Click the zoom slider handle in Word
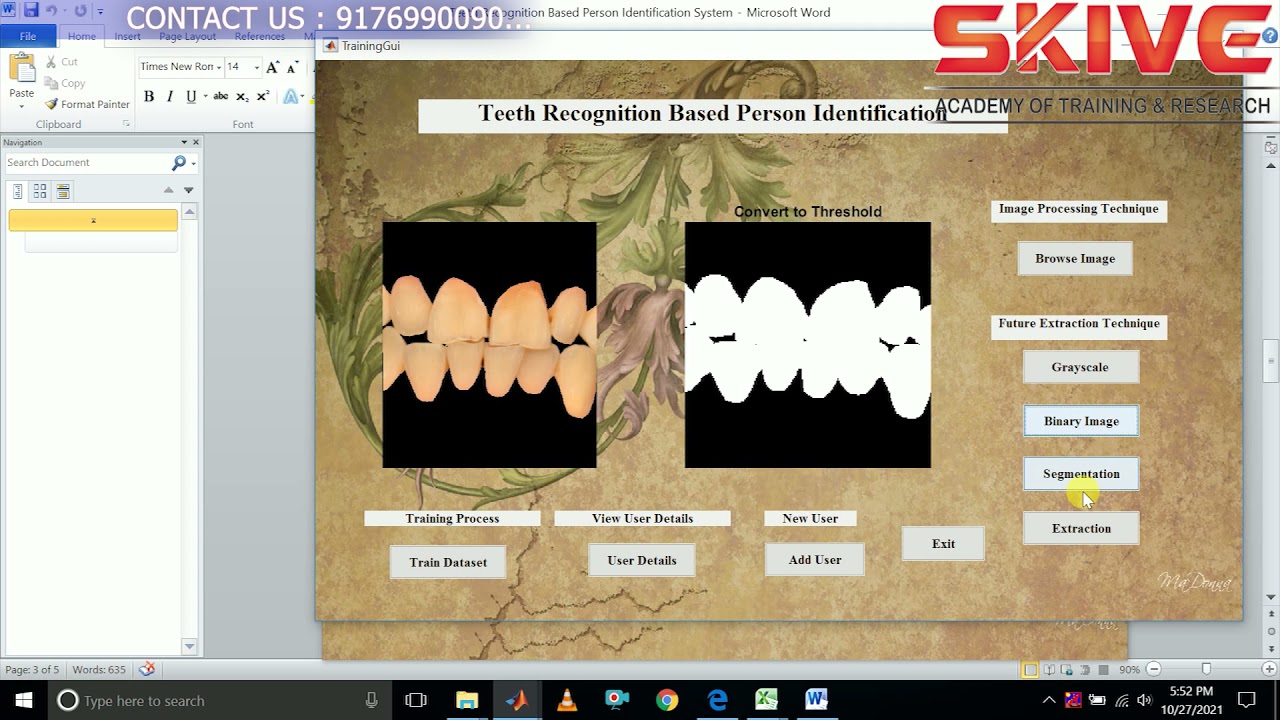Screen dimensions: 1280x720 click(1207, 669)
